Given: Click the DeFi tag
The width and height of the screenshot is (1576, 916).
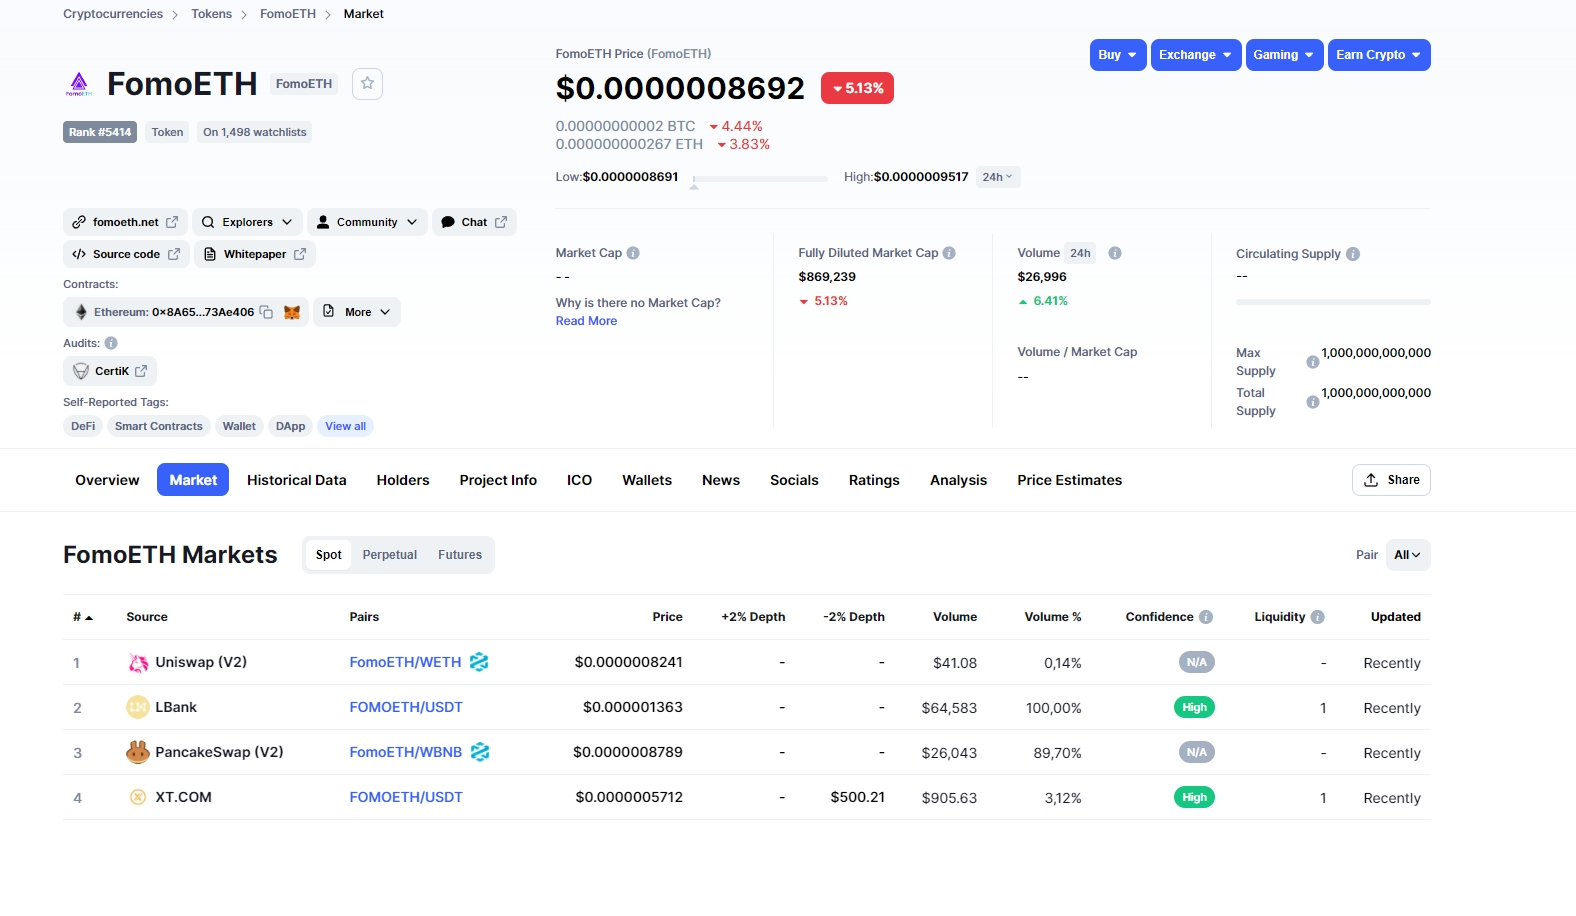Looking at the screenshot, I should point(83,426).
